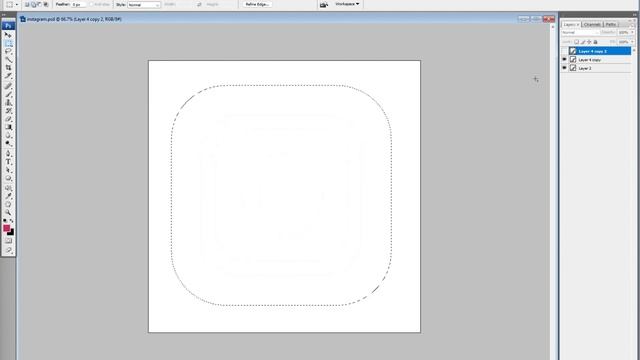
Task: Click the Layer 4 copy thumbnail
Action: 573,60
